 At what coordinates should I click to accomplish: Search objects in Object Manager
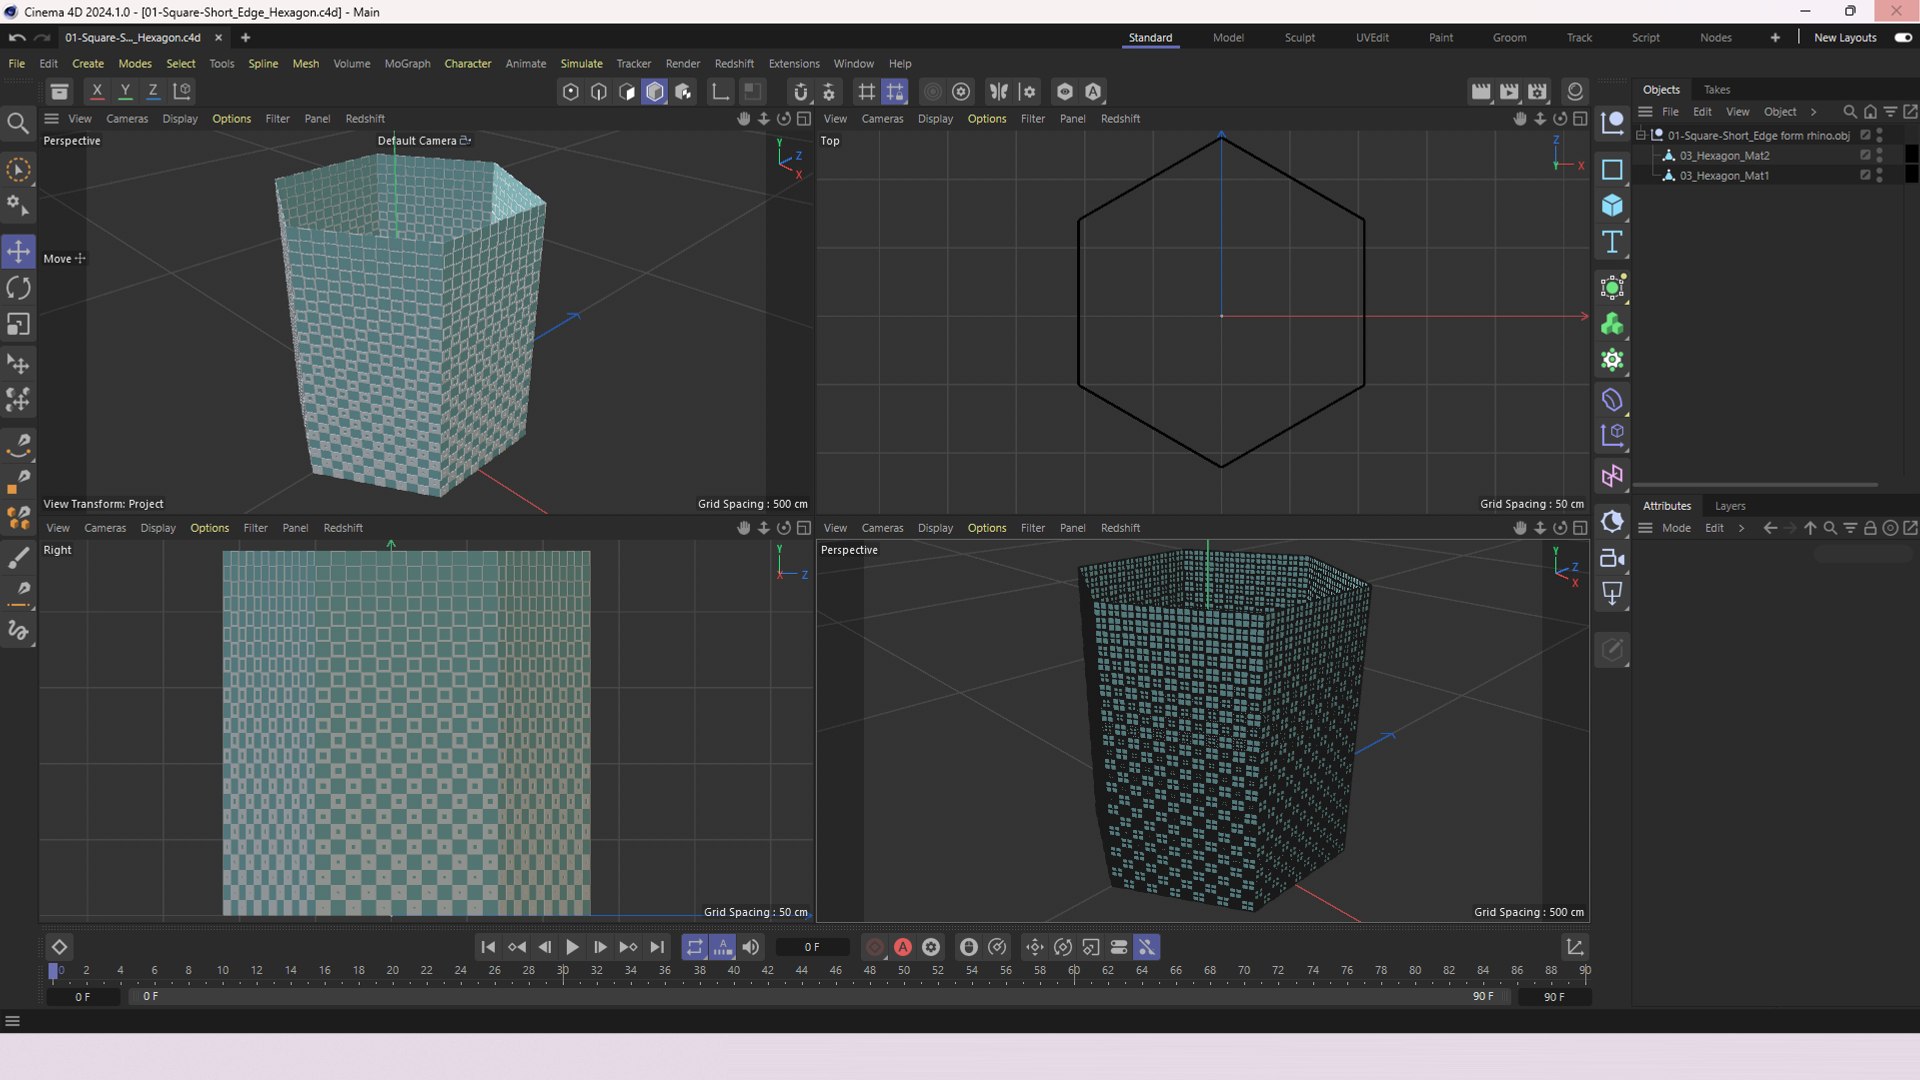point(1850,112)
